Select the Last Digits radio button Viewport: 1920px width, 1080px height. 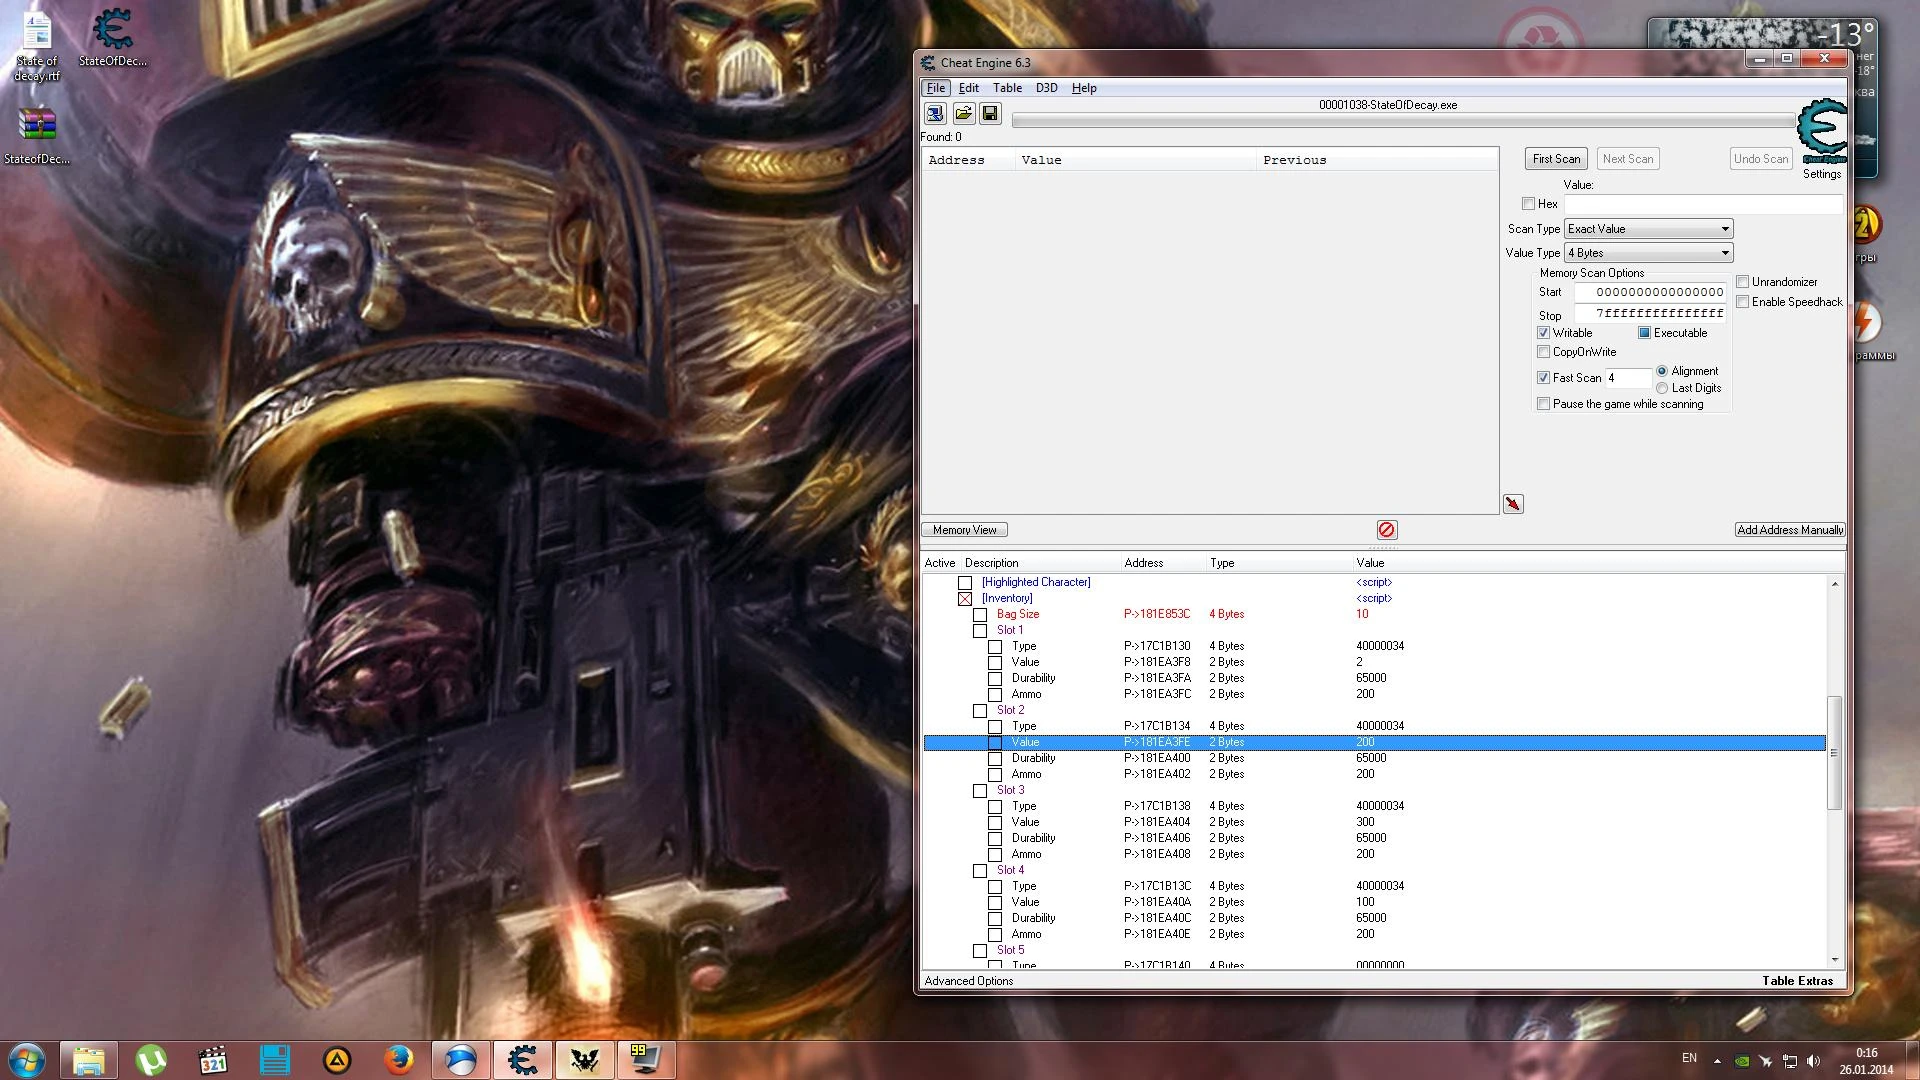click(x=1662, y=388)
